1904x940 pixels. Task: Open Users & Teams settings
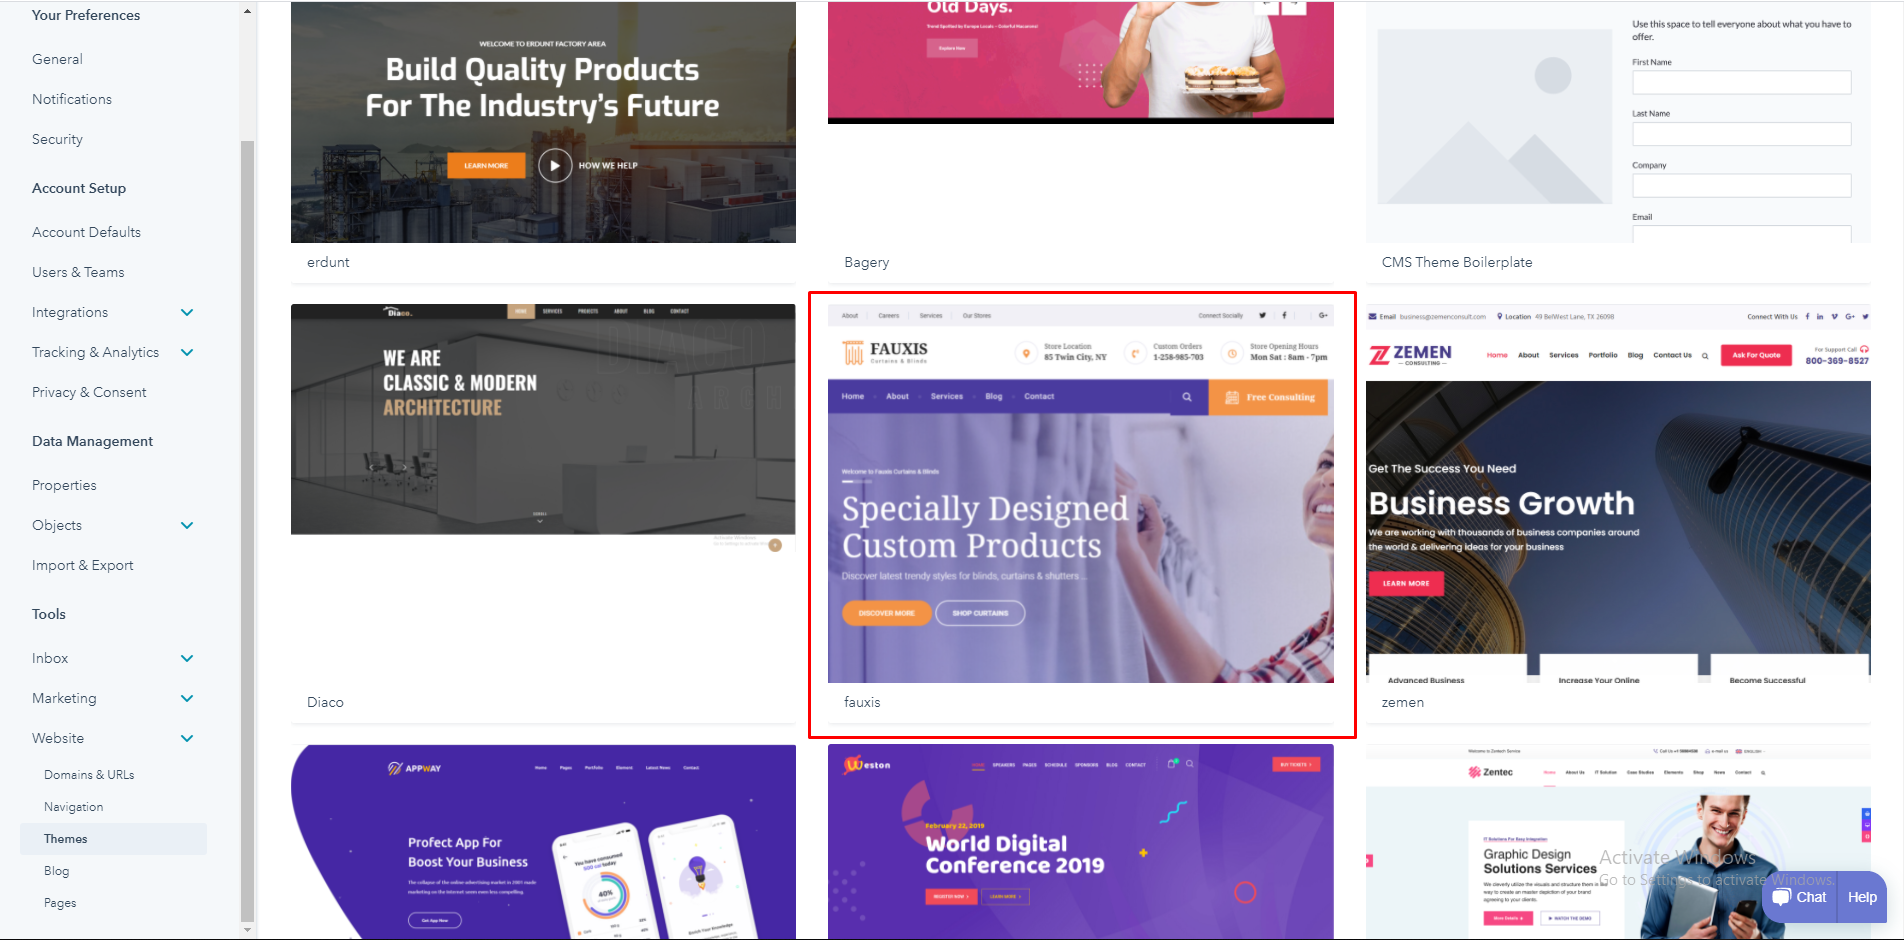[78, 272]
